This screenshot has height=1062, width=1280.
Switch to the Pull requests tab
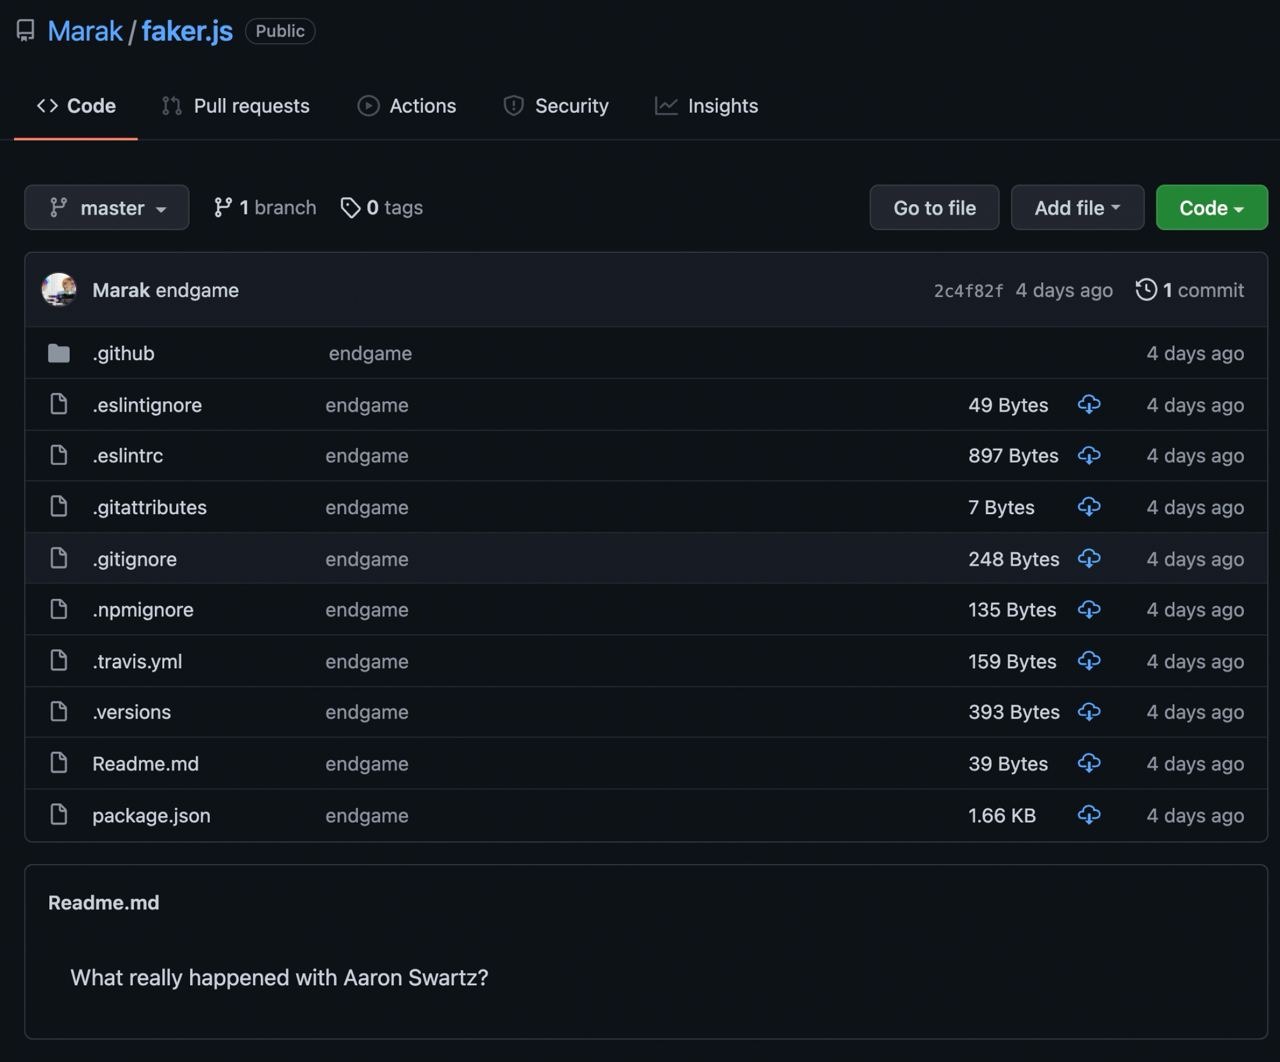tap(236, 106)
